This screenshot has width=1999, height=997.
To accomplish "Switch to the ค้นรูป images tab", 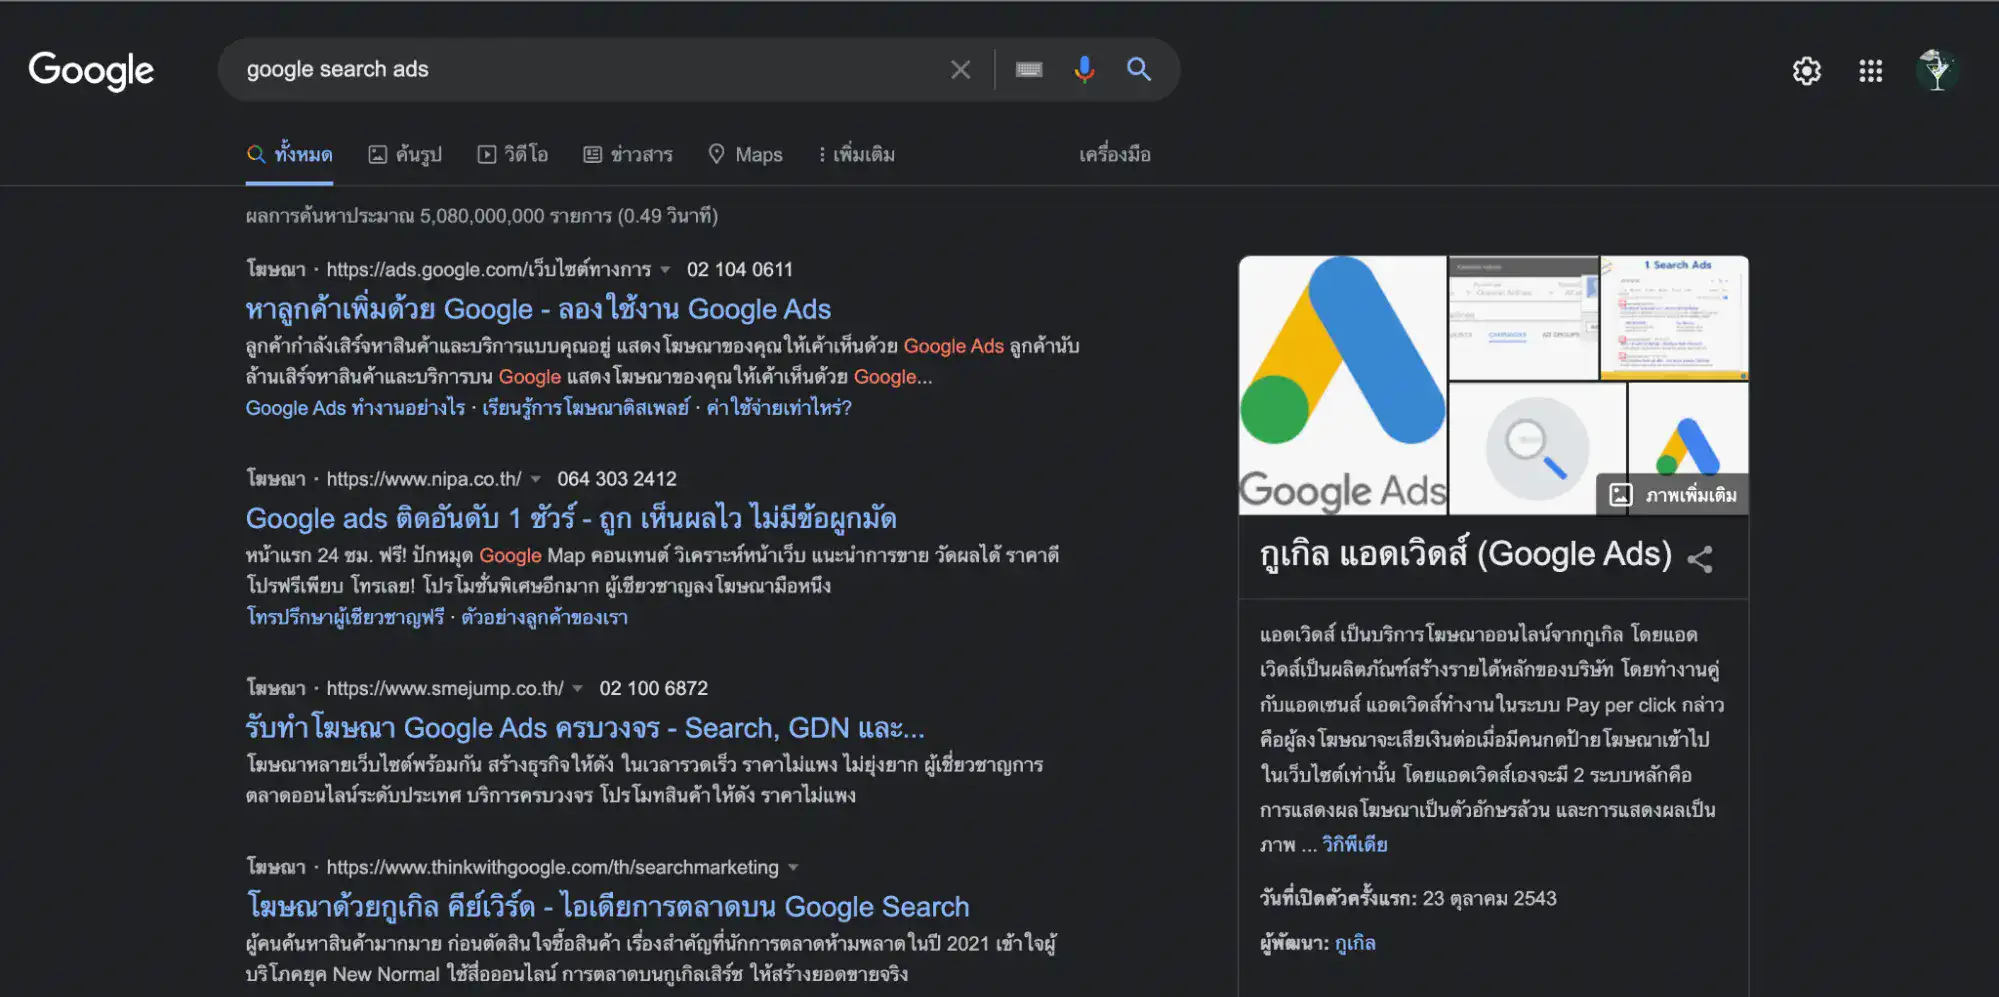I will click(406, 154).
